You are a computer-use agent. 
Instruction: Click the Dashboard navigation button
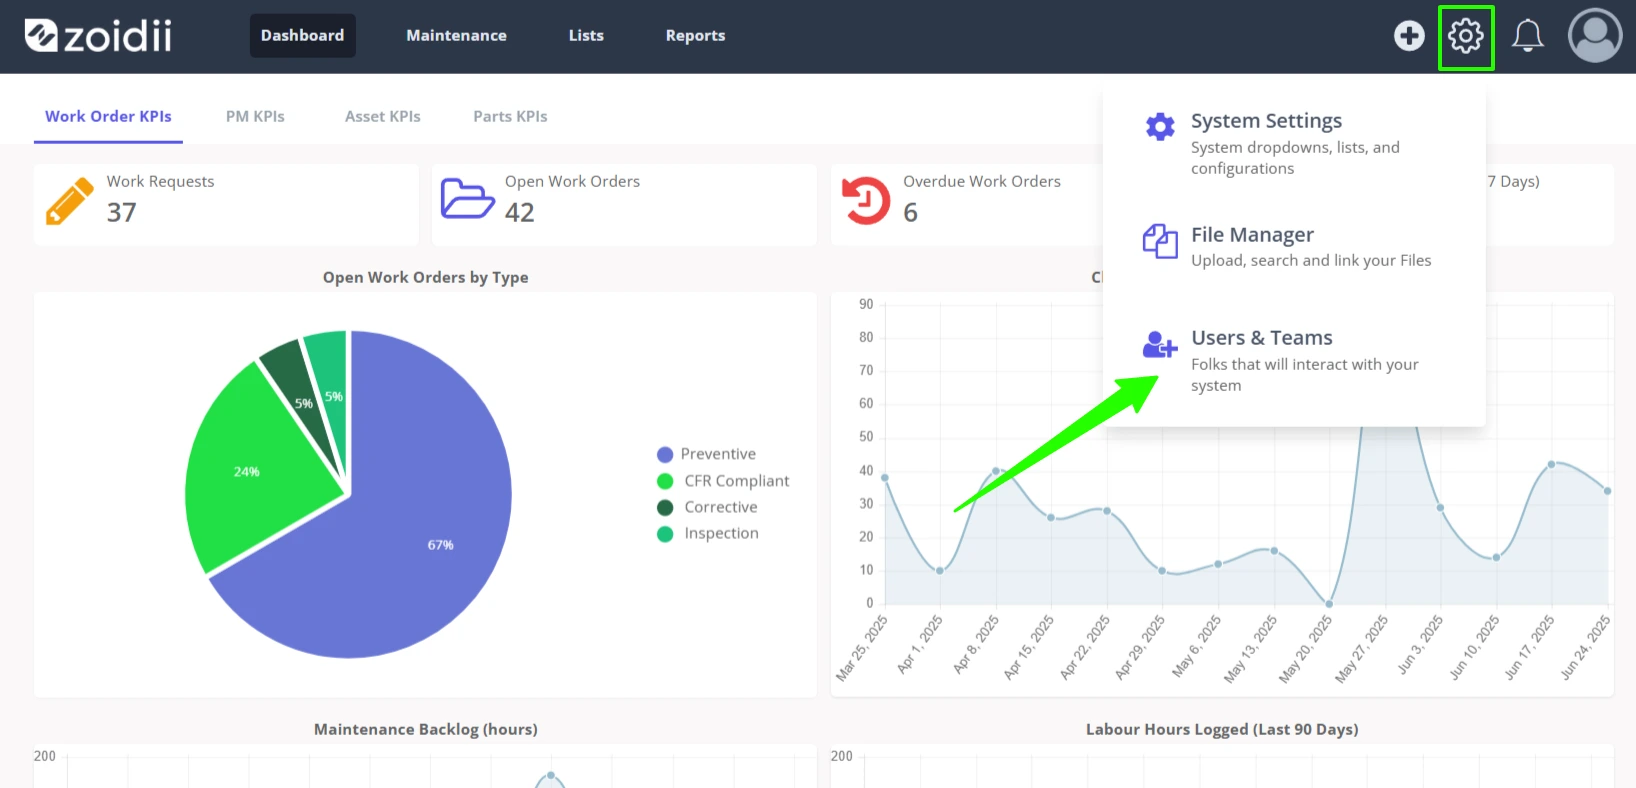point(302,36)
